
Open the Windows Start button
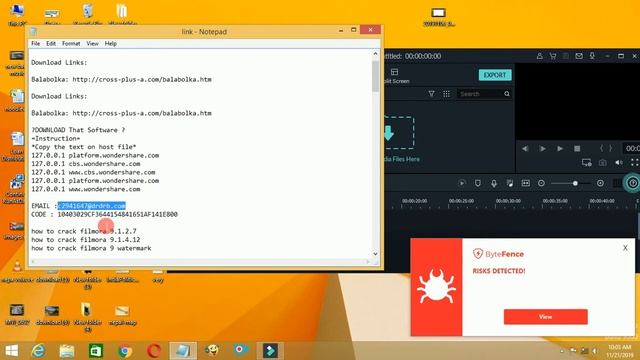pos(11,351)
